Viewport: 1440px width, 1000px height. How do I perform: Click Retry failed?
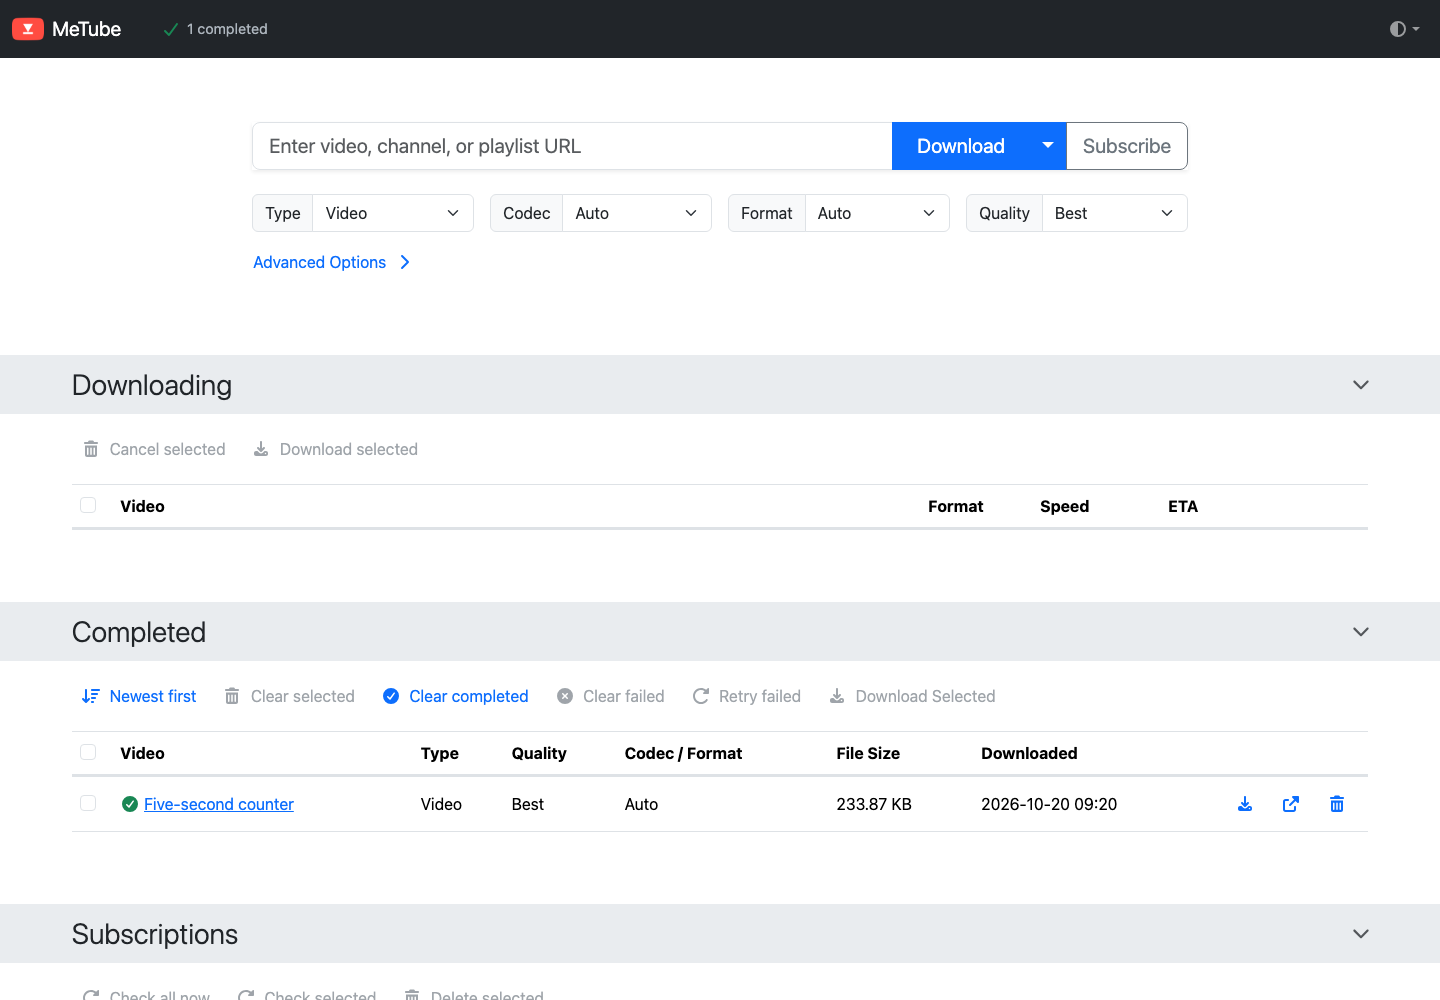tap(747, 696)
